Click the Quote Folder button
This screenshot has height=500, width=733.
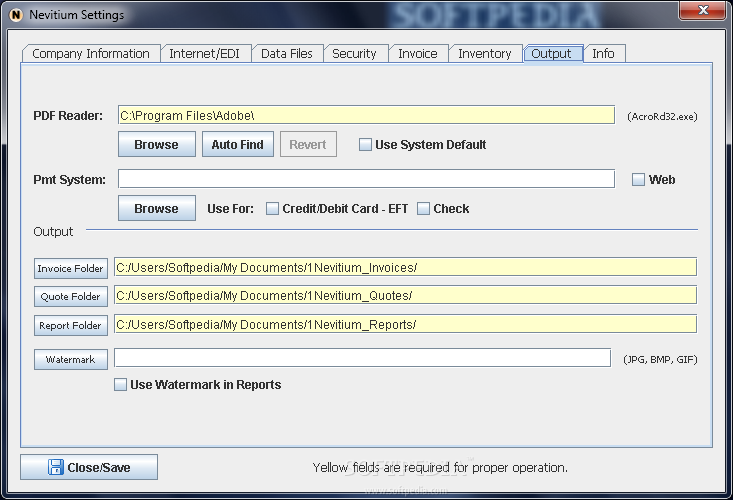[x=71, y=296]
